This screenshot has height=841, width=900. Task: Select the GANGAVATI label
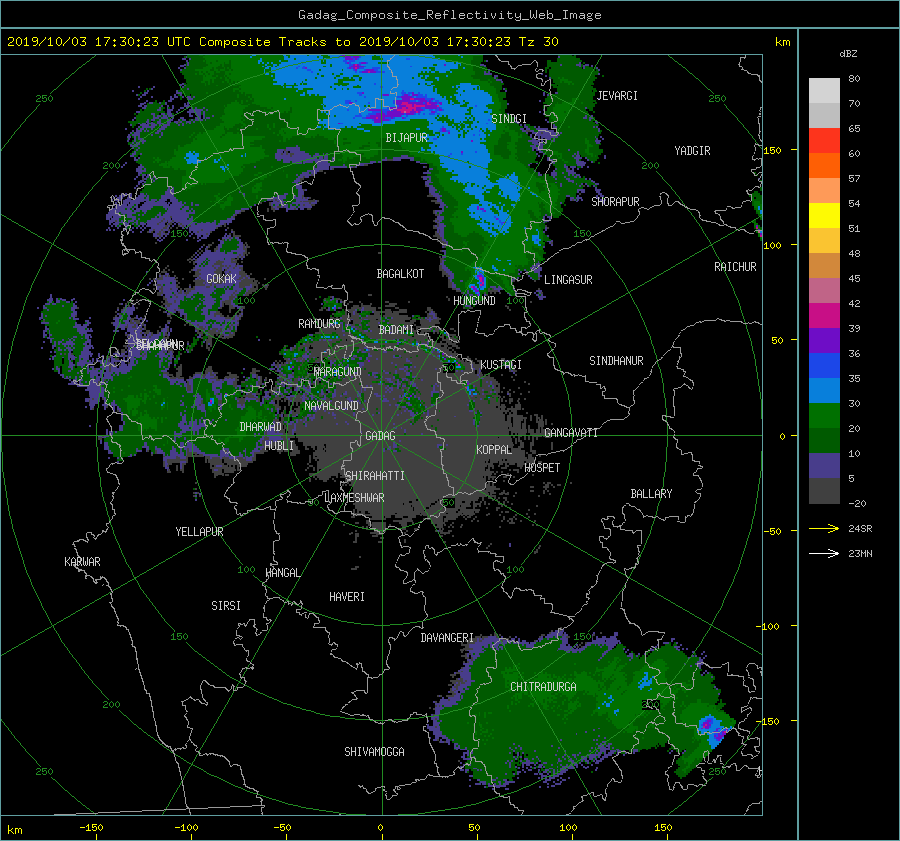click(x=571, y=433)
